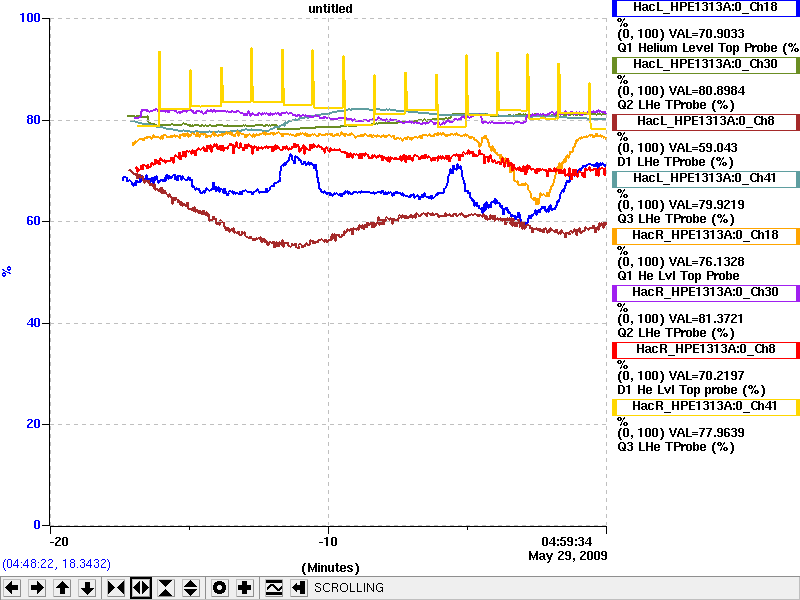
Task: Click the vertical zoom-in hourglass button
Action: 166,588
